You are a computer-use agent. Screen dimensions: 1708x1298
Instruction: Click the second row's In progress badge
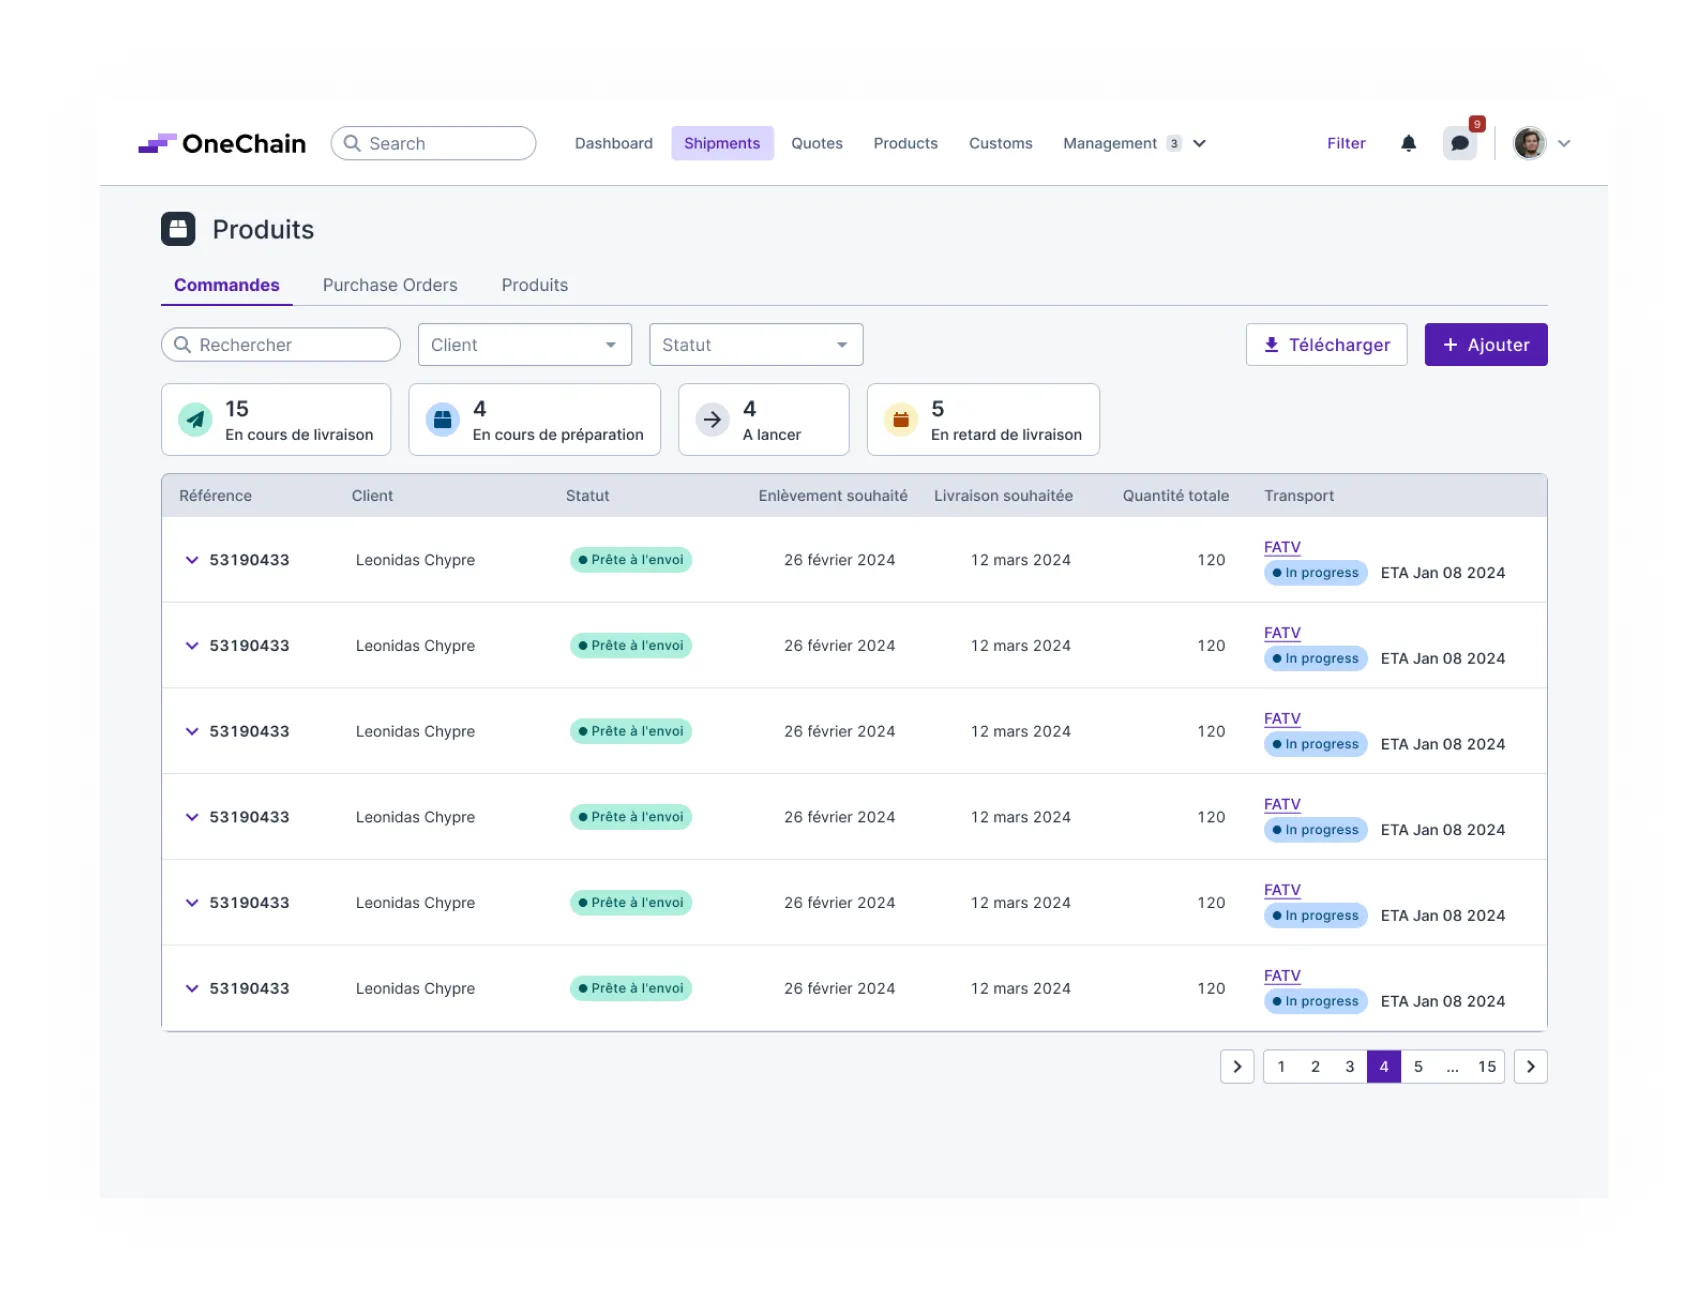[x=1315, y=659]
